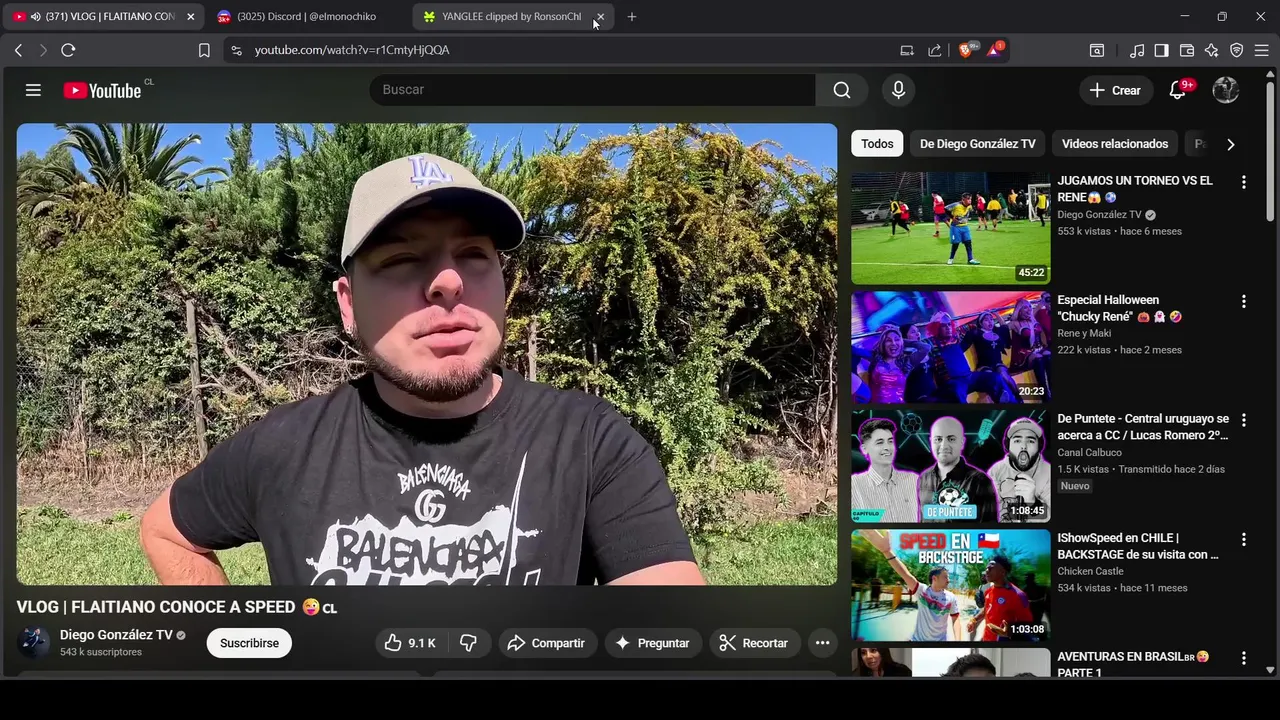Open Diego González TV channel avatar
The width and height of the screenshot is (1280, 720).
coord(33,642)
